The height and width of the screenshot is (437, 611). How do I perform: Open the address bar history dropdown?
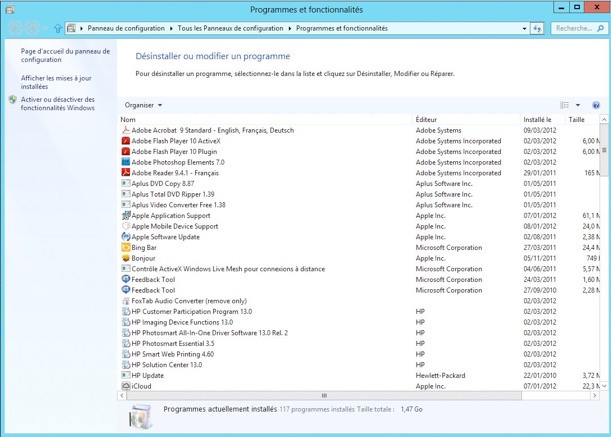[x=524, y=28]
